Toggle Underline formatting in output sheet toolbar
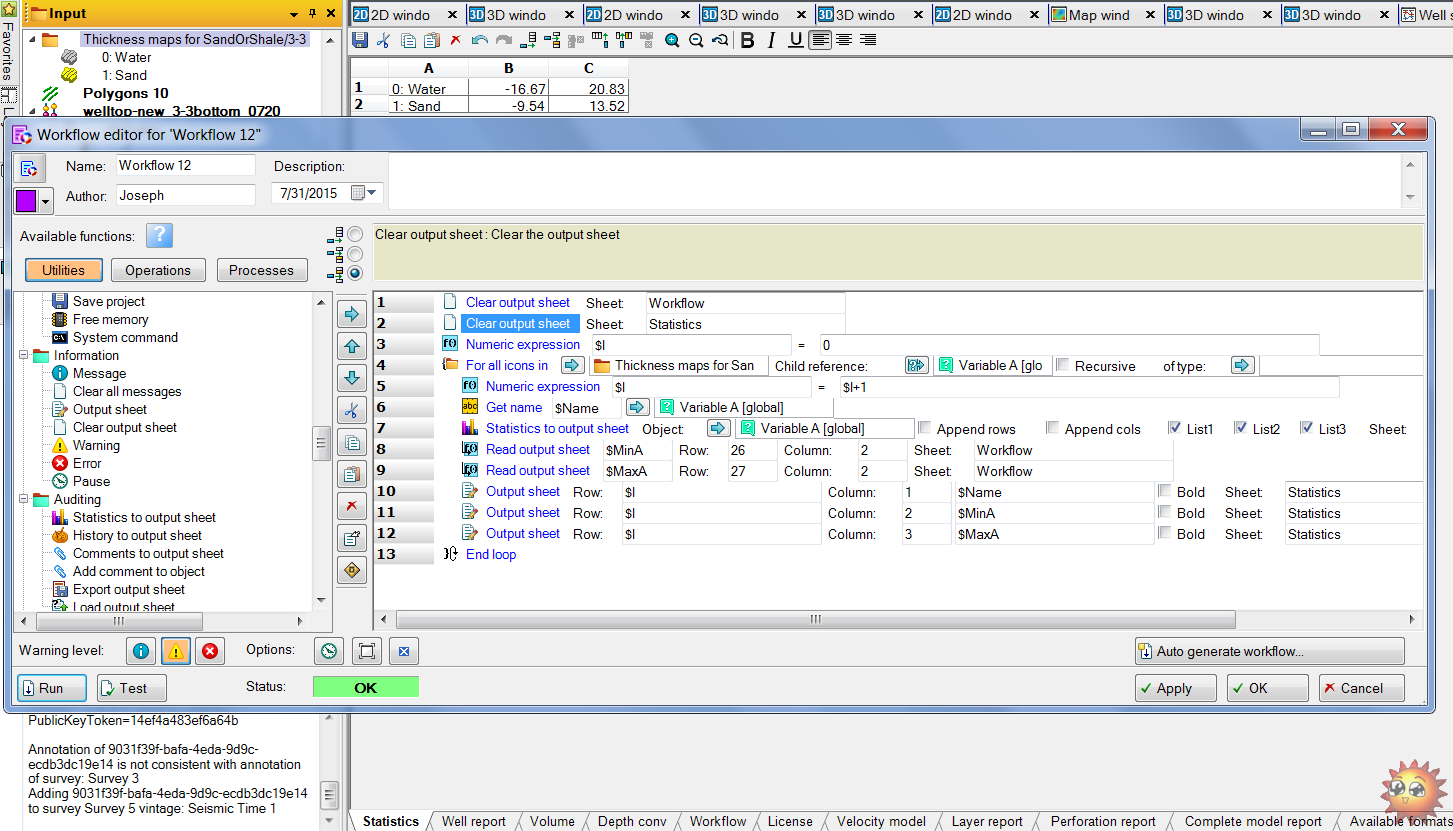The image size is (1453, 831). click(795, 40)
